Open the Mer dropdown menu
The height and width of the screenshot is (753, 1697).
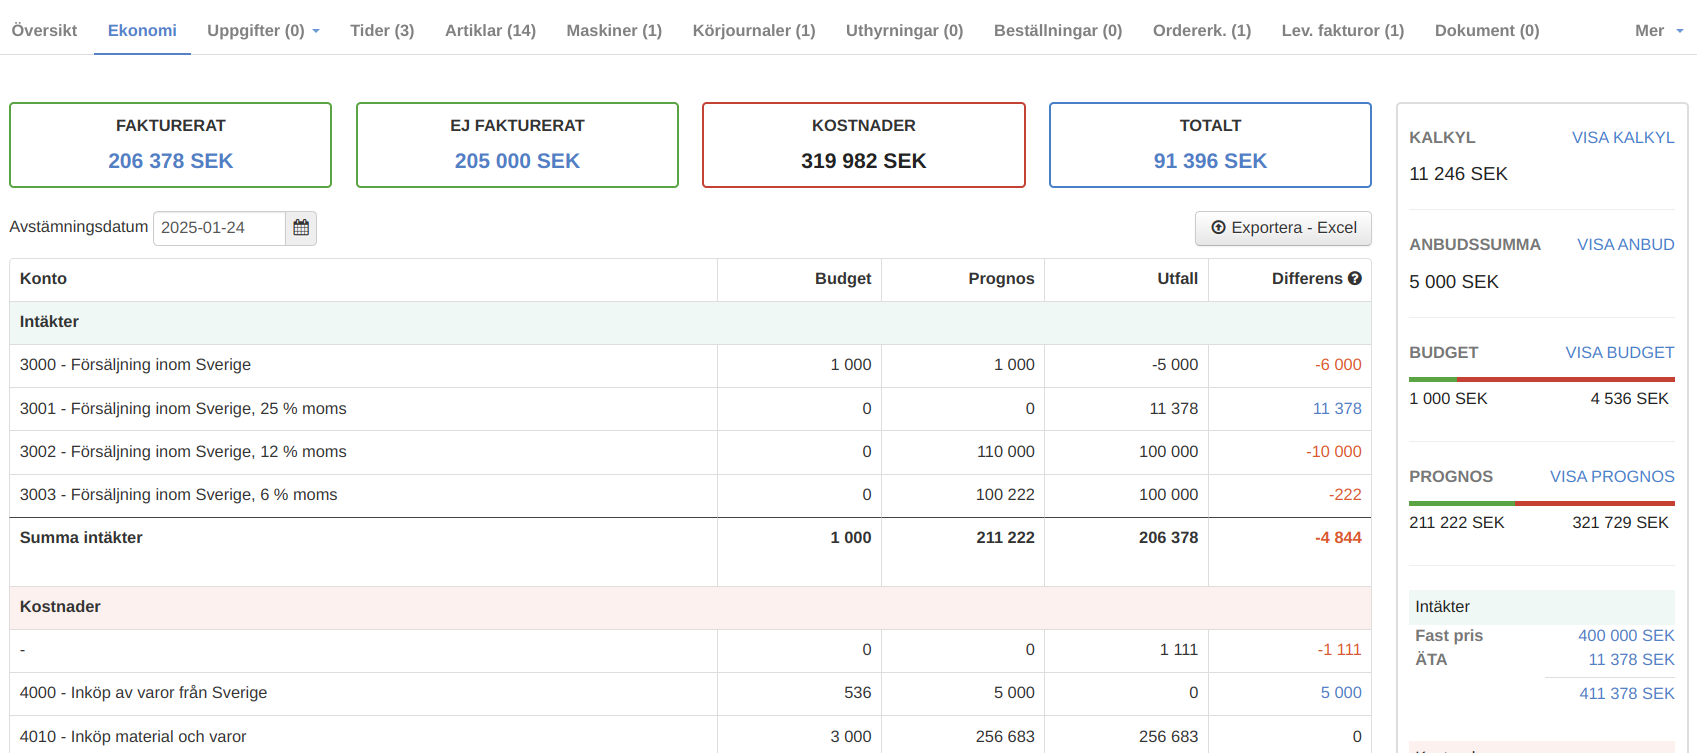tap(1658, 31)
